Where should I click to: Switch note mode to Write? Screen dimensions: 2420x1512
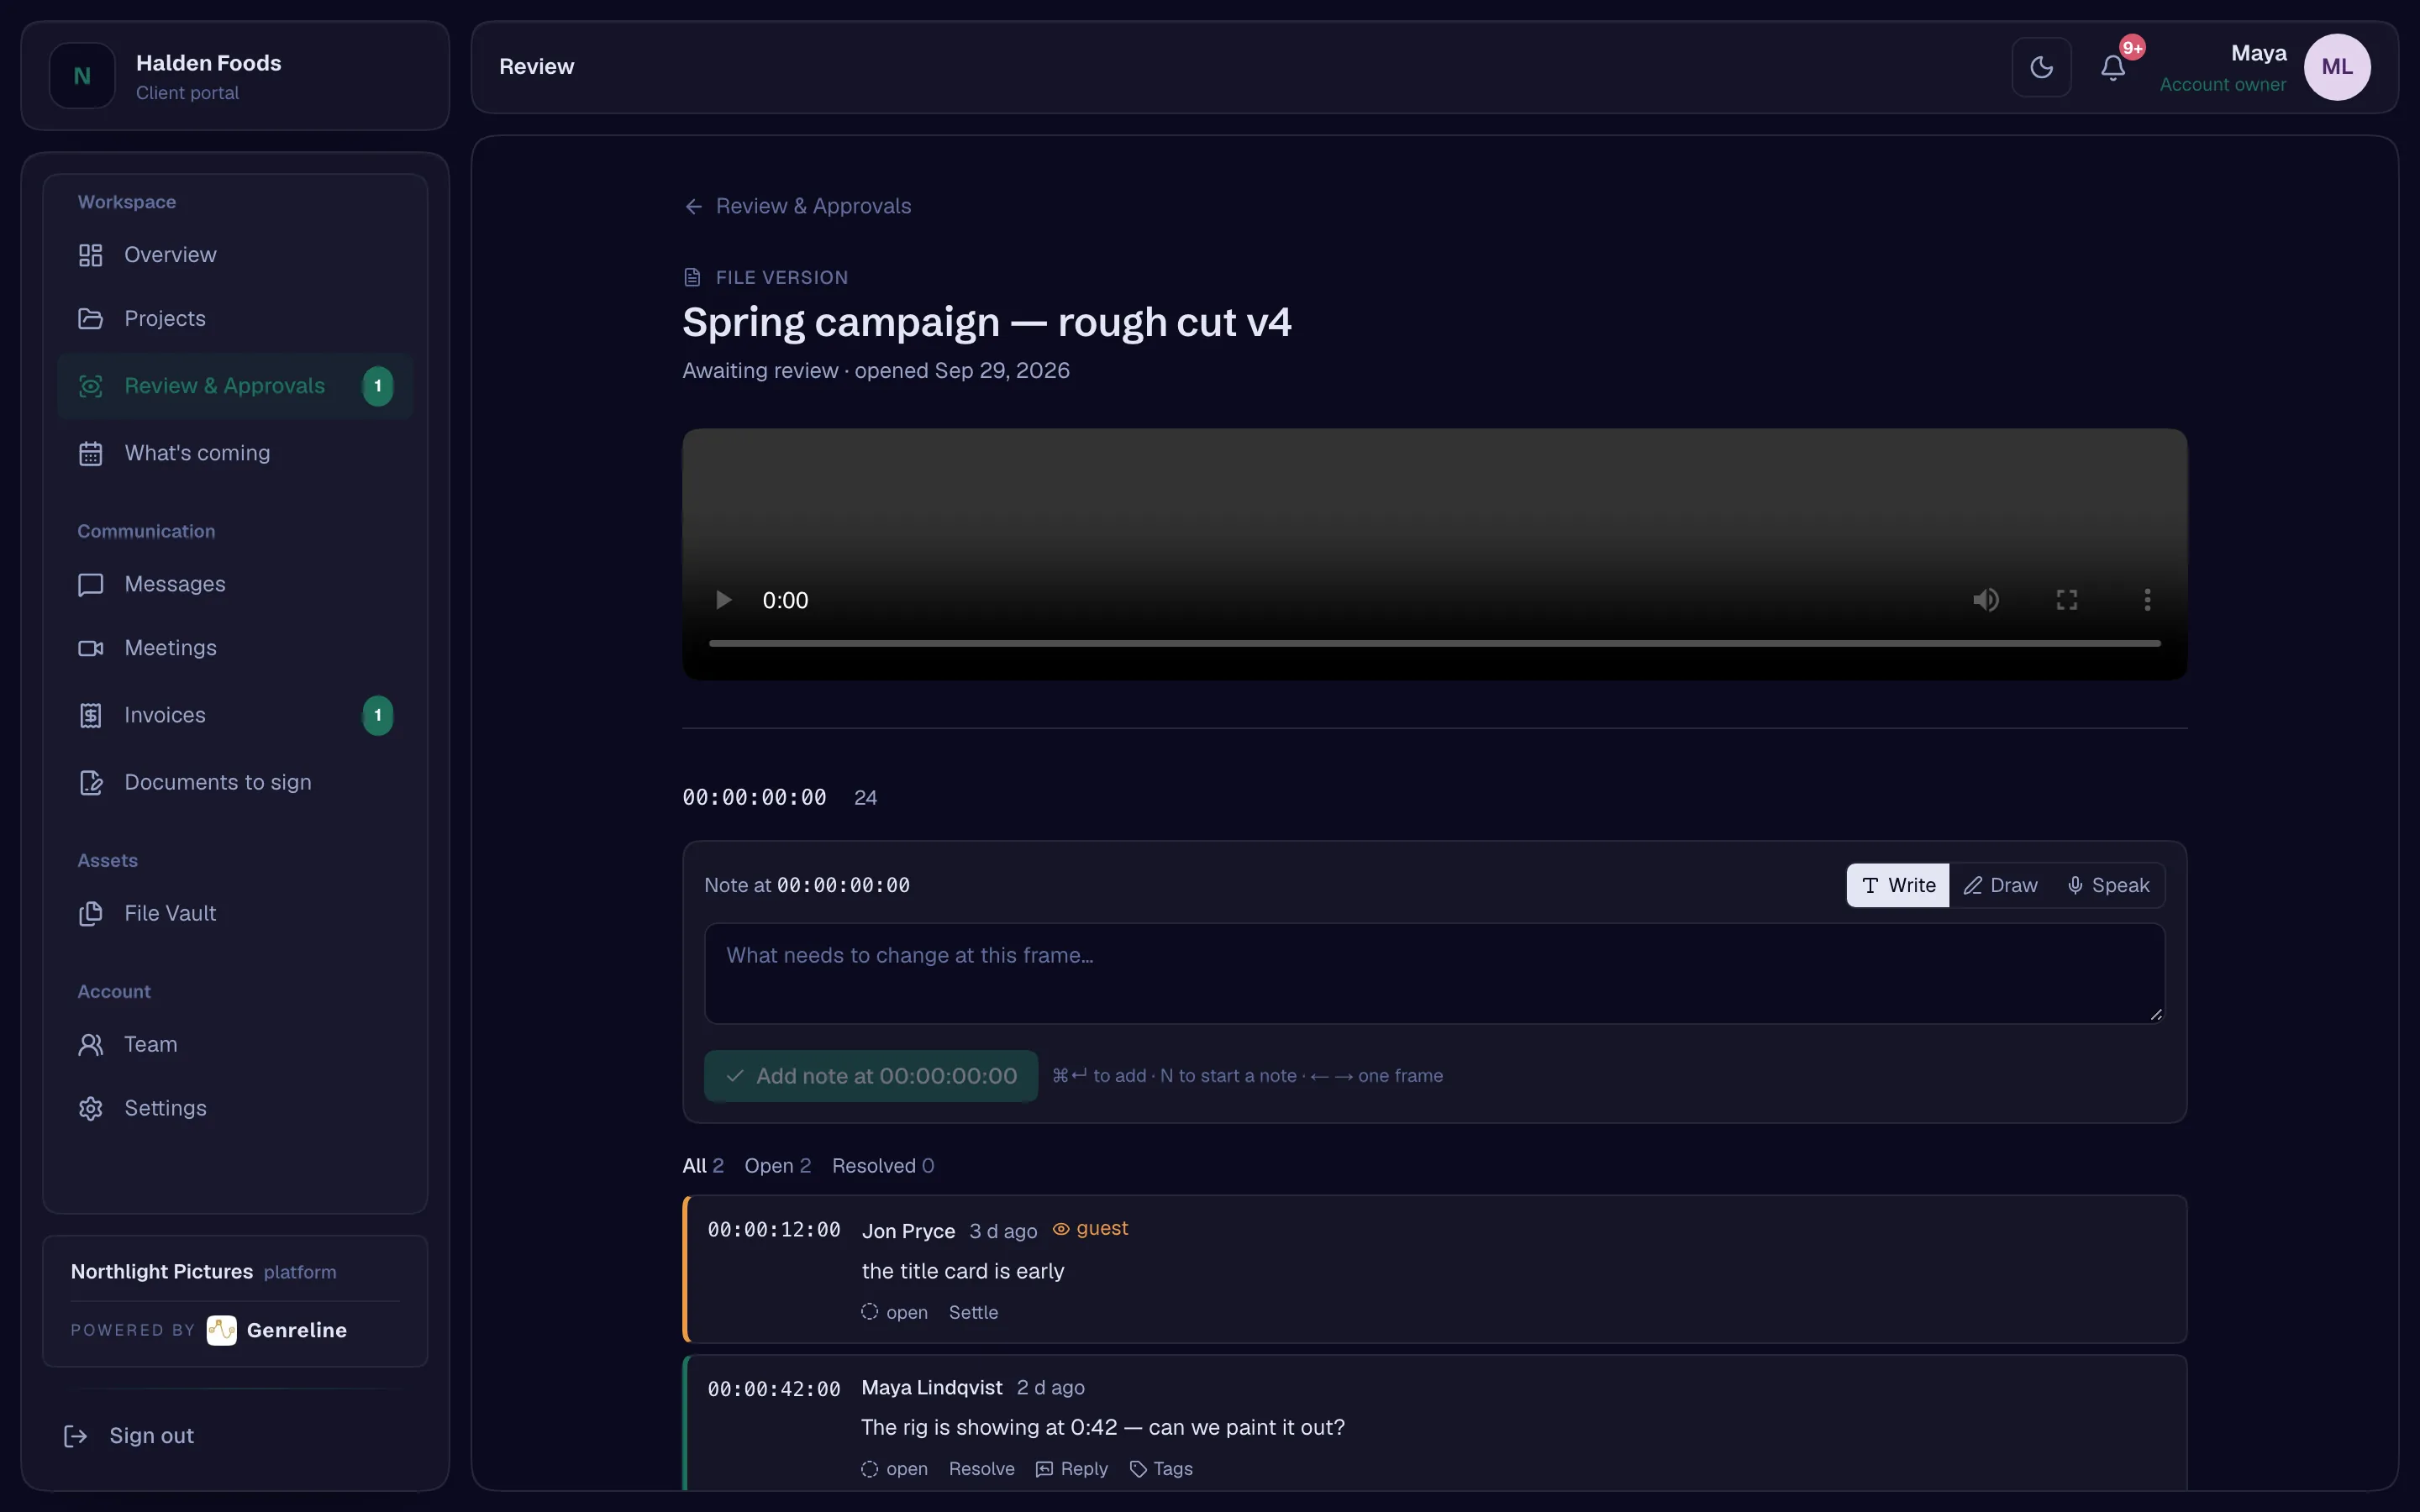pos(1898,885)
